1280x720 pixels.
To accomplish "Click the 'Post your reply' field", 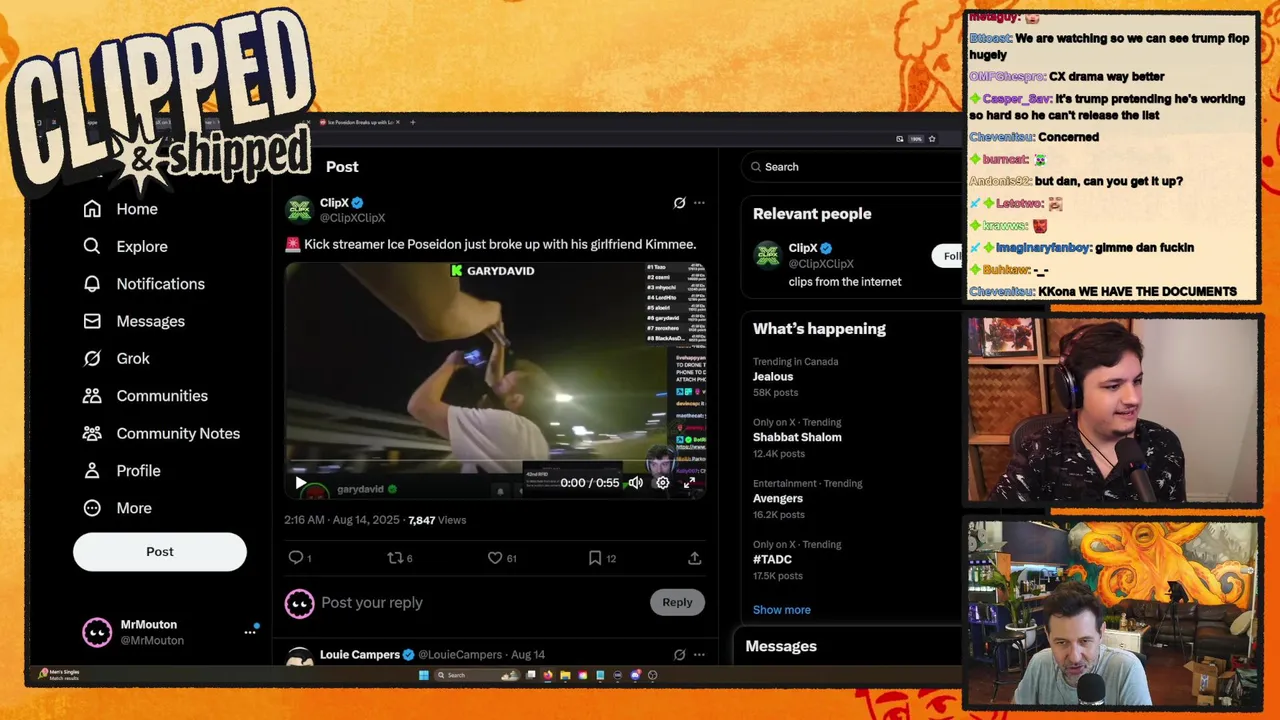I will click(480, 603).
